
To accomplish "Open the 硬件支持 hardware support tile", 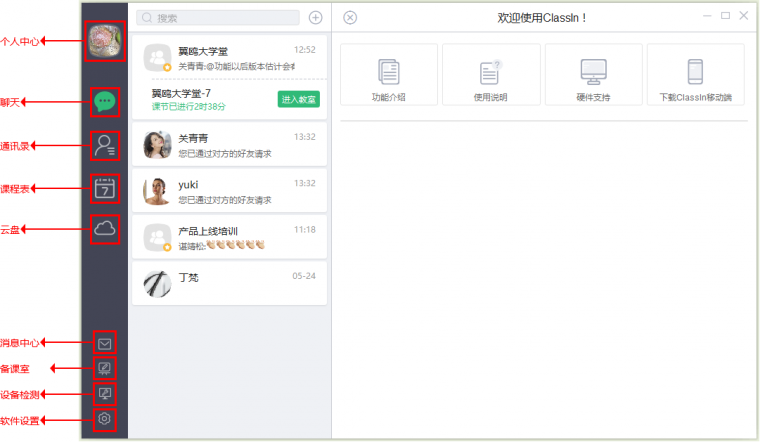I will (x=593, y=75).
